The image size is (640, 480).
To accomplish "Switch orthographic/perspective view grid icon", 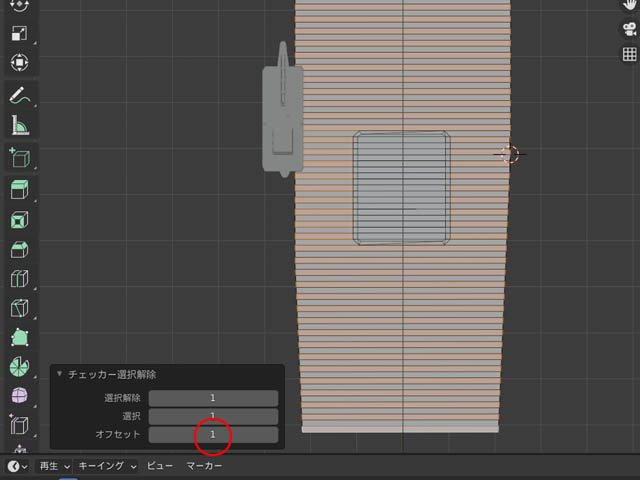I will (629, 54).
